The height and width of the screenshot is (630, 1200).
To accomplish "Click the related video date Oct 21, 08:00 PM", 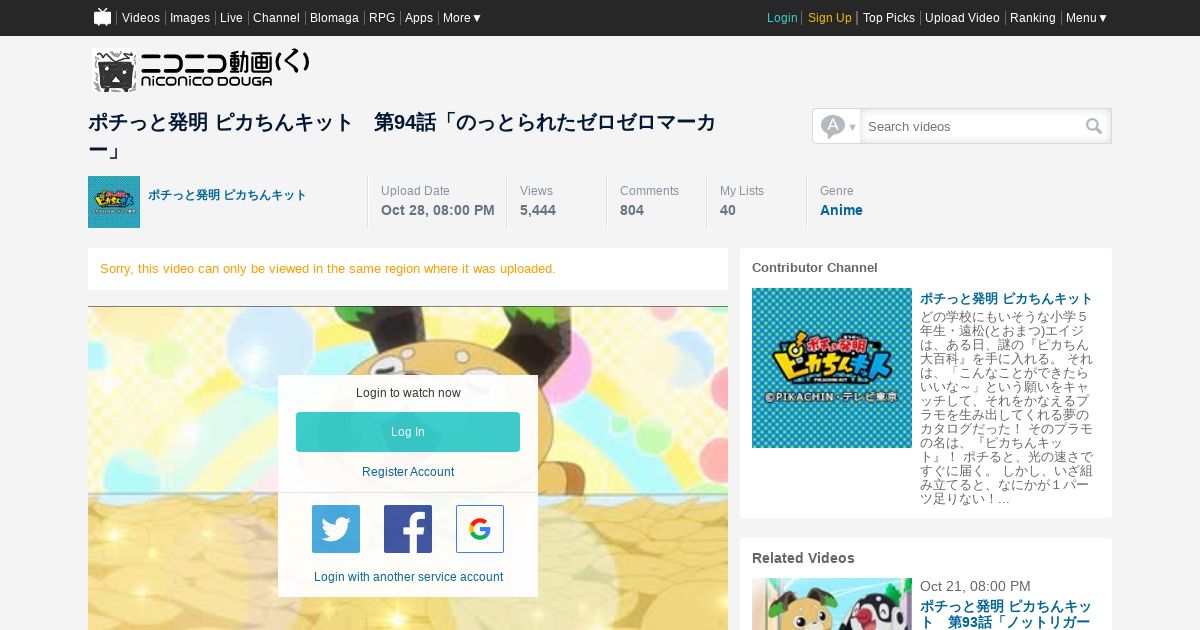I will click(x=975, y=586).
